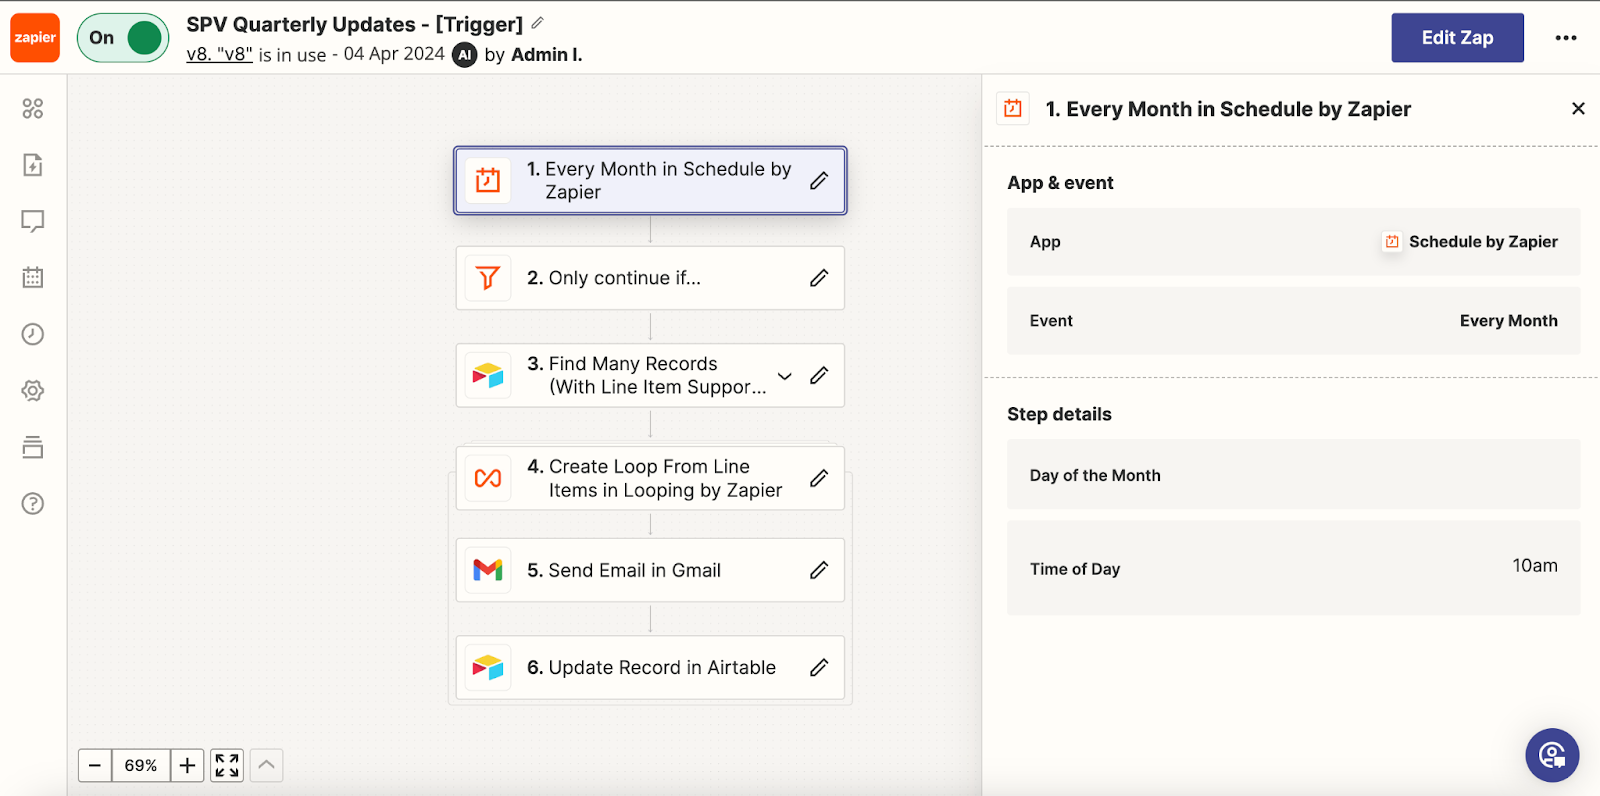The height and width of the screenshot is (796, 1600).
Task: Click the Edit Zap button
Action: pyautogui.click(x=1457, y=38)
